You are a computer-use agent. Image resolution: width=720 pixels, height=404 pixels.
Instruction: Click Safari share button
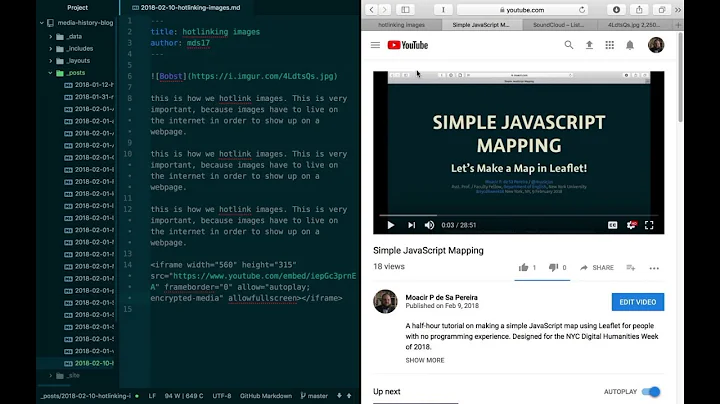[x=639, y=10]
